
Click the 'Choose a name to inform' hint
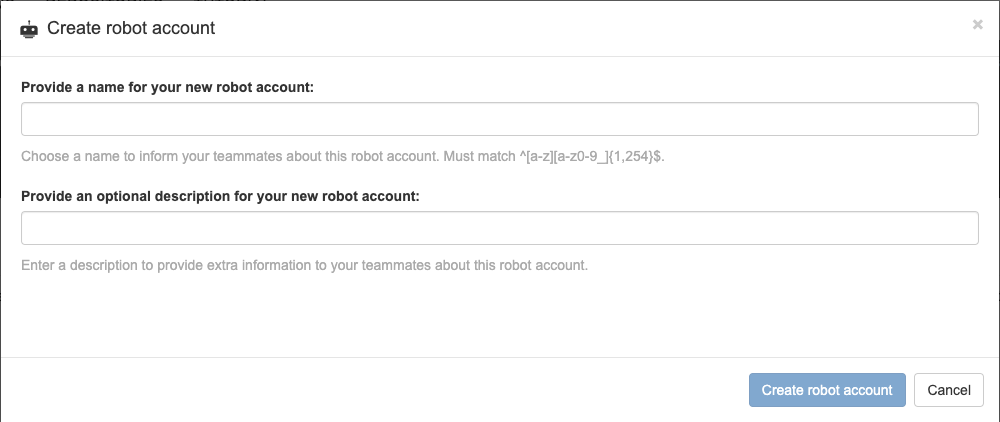[342, 156]
